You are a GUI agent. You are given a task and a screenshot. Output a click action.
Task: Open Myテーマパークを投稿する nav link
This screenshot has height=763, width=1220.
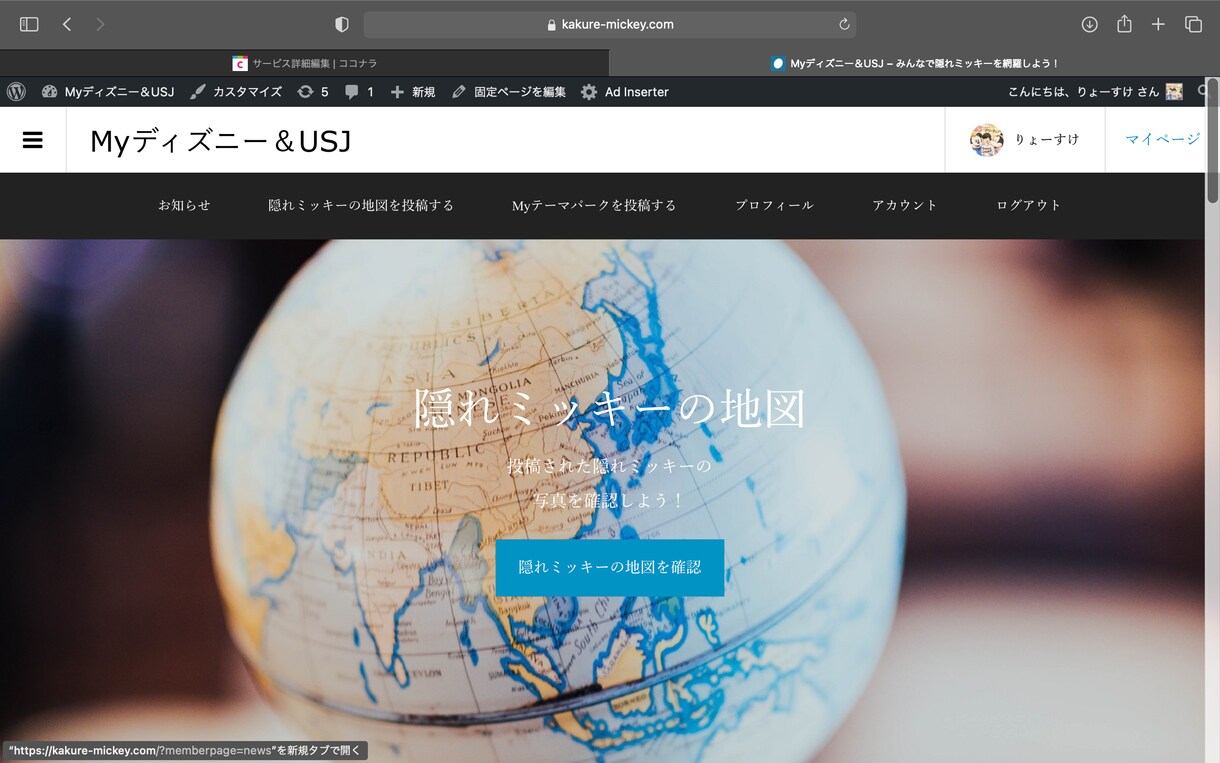pos(594,205)
